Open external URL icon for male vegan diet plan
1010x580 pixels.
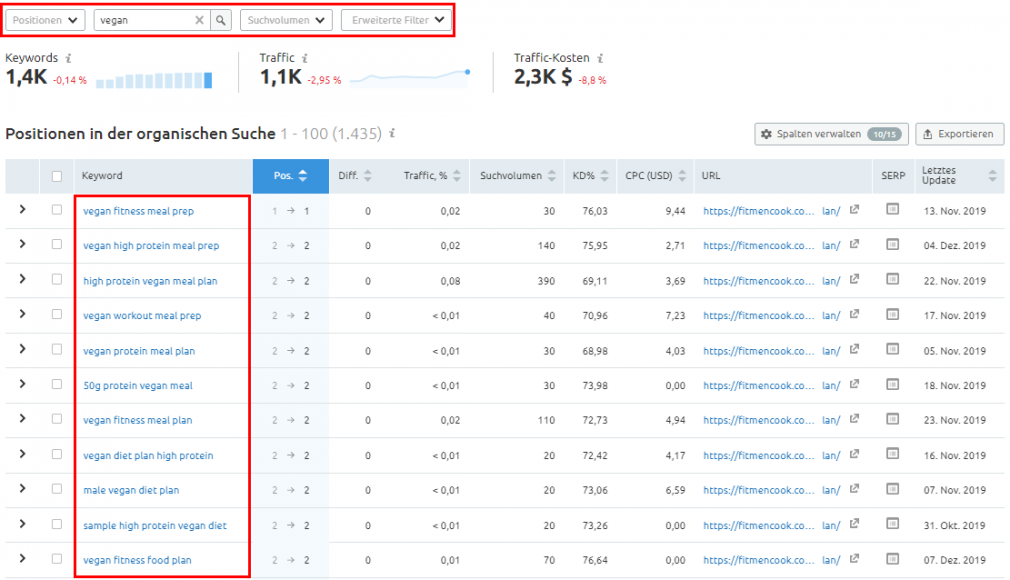pyautogui.click(x=854, y=489)
